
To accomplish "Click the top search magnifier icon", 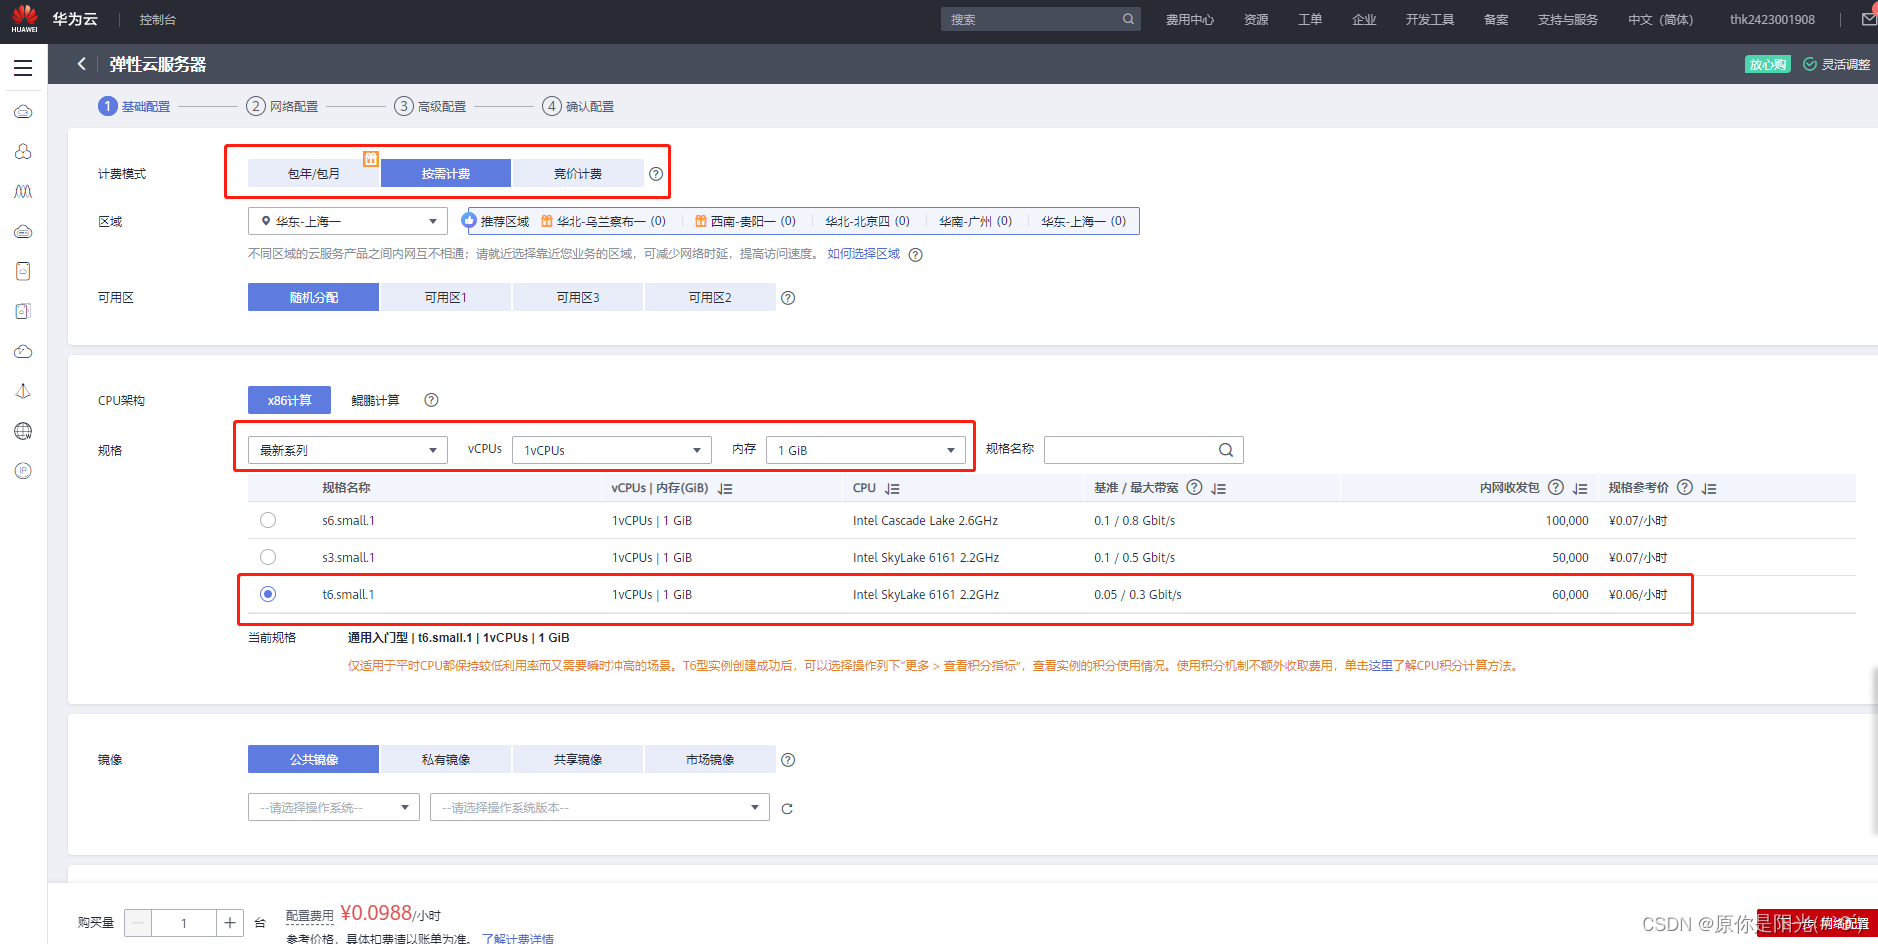I will tap(1128, 19).
